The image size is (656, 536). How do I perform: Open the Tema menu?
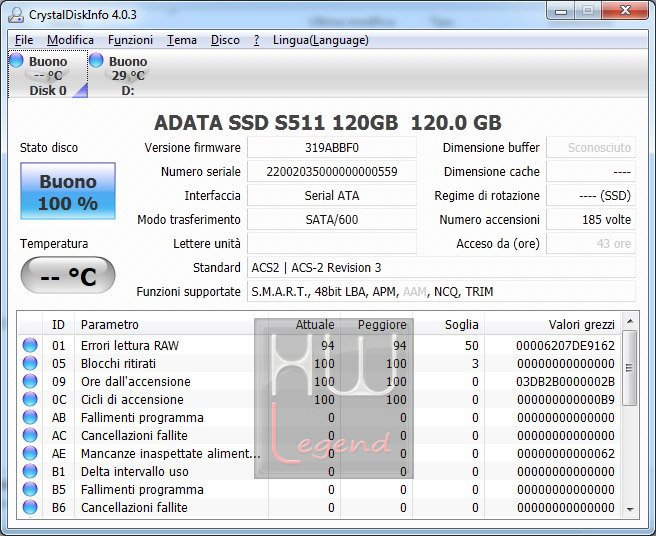click(x=182, y=40)
